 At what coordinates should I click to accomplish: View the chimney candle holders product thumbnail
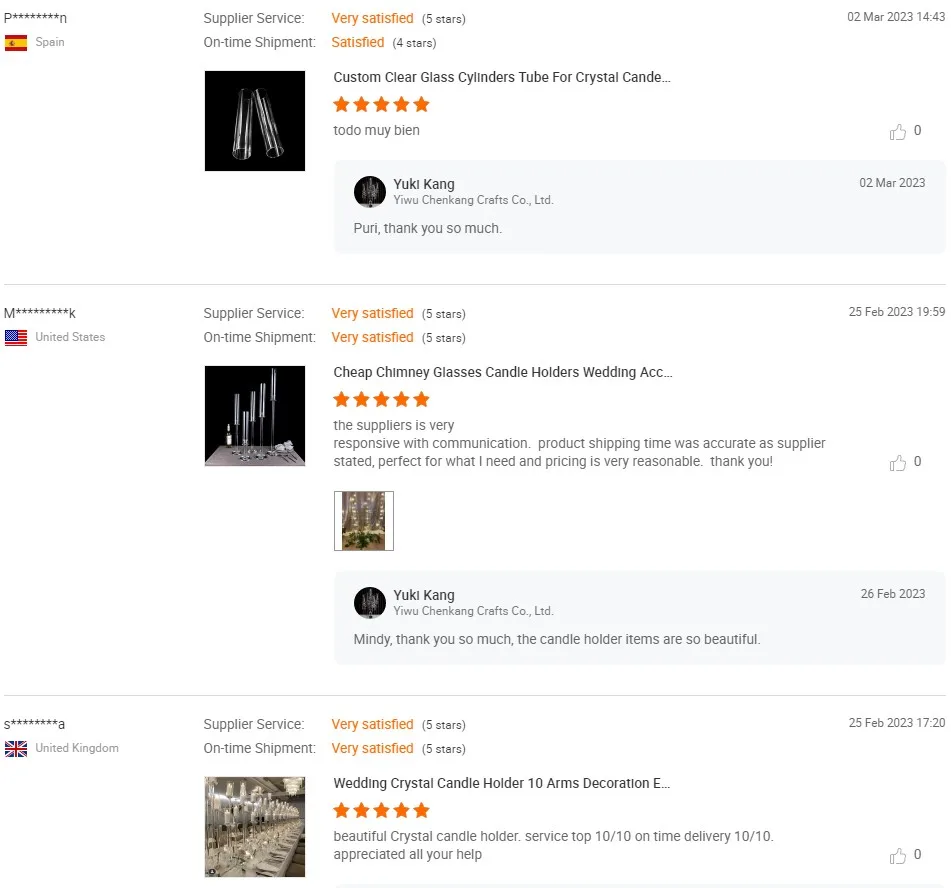(255, 416)
